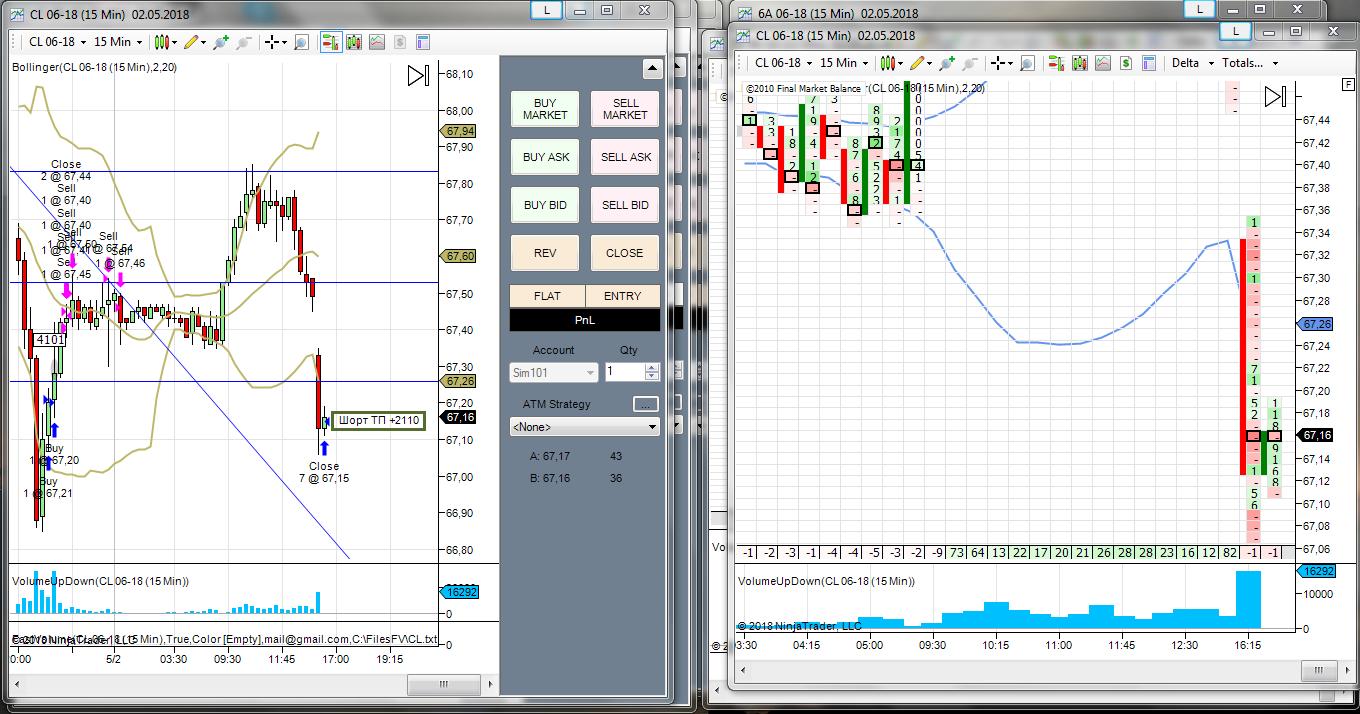Open Indicators dialog in right CL chart
Viewport: 1360px width, 714px height.
[1079, 62]
